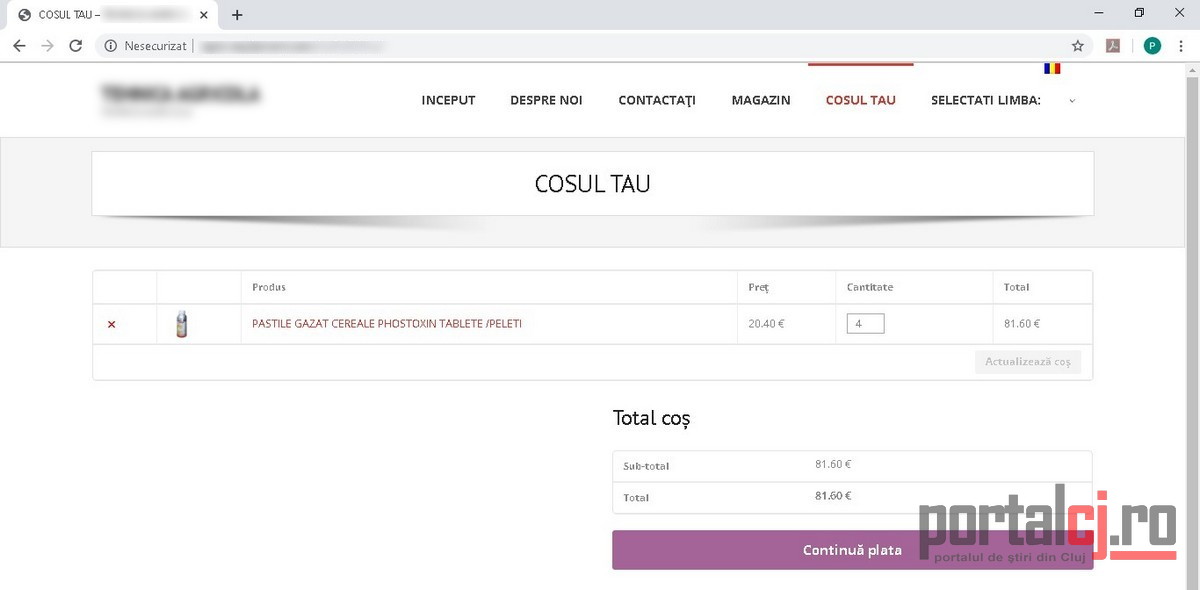Bookmark this page with star icon

[x=1077, y=46]
